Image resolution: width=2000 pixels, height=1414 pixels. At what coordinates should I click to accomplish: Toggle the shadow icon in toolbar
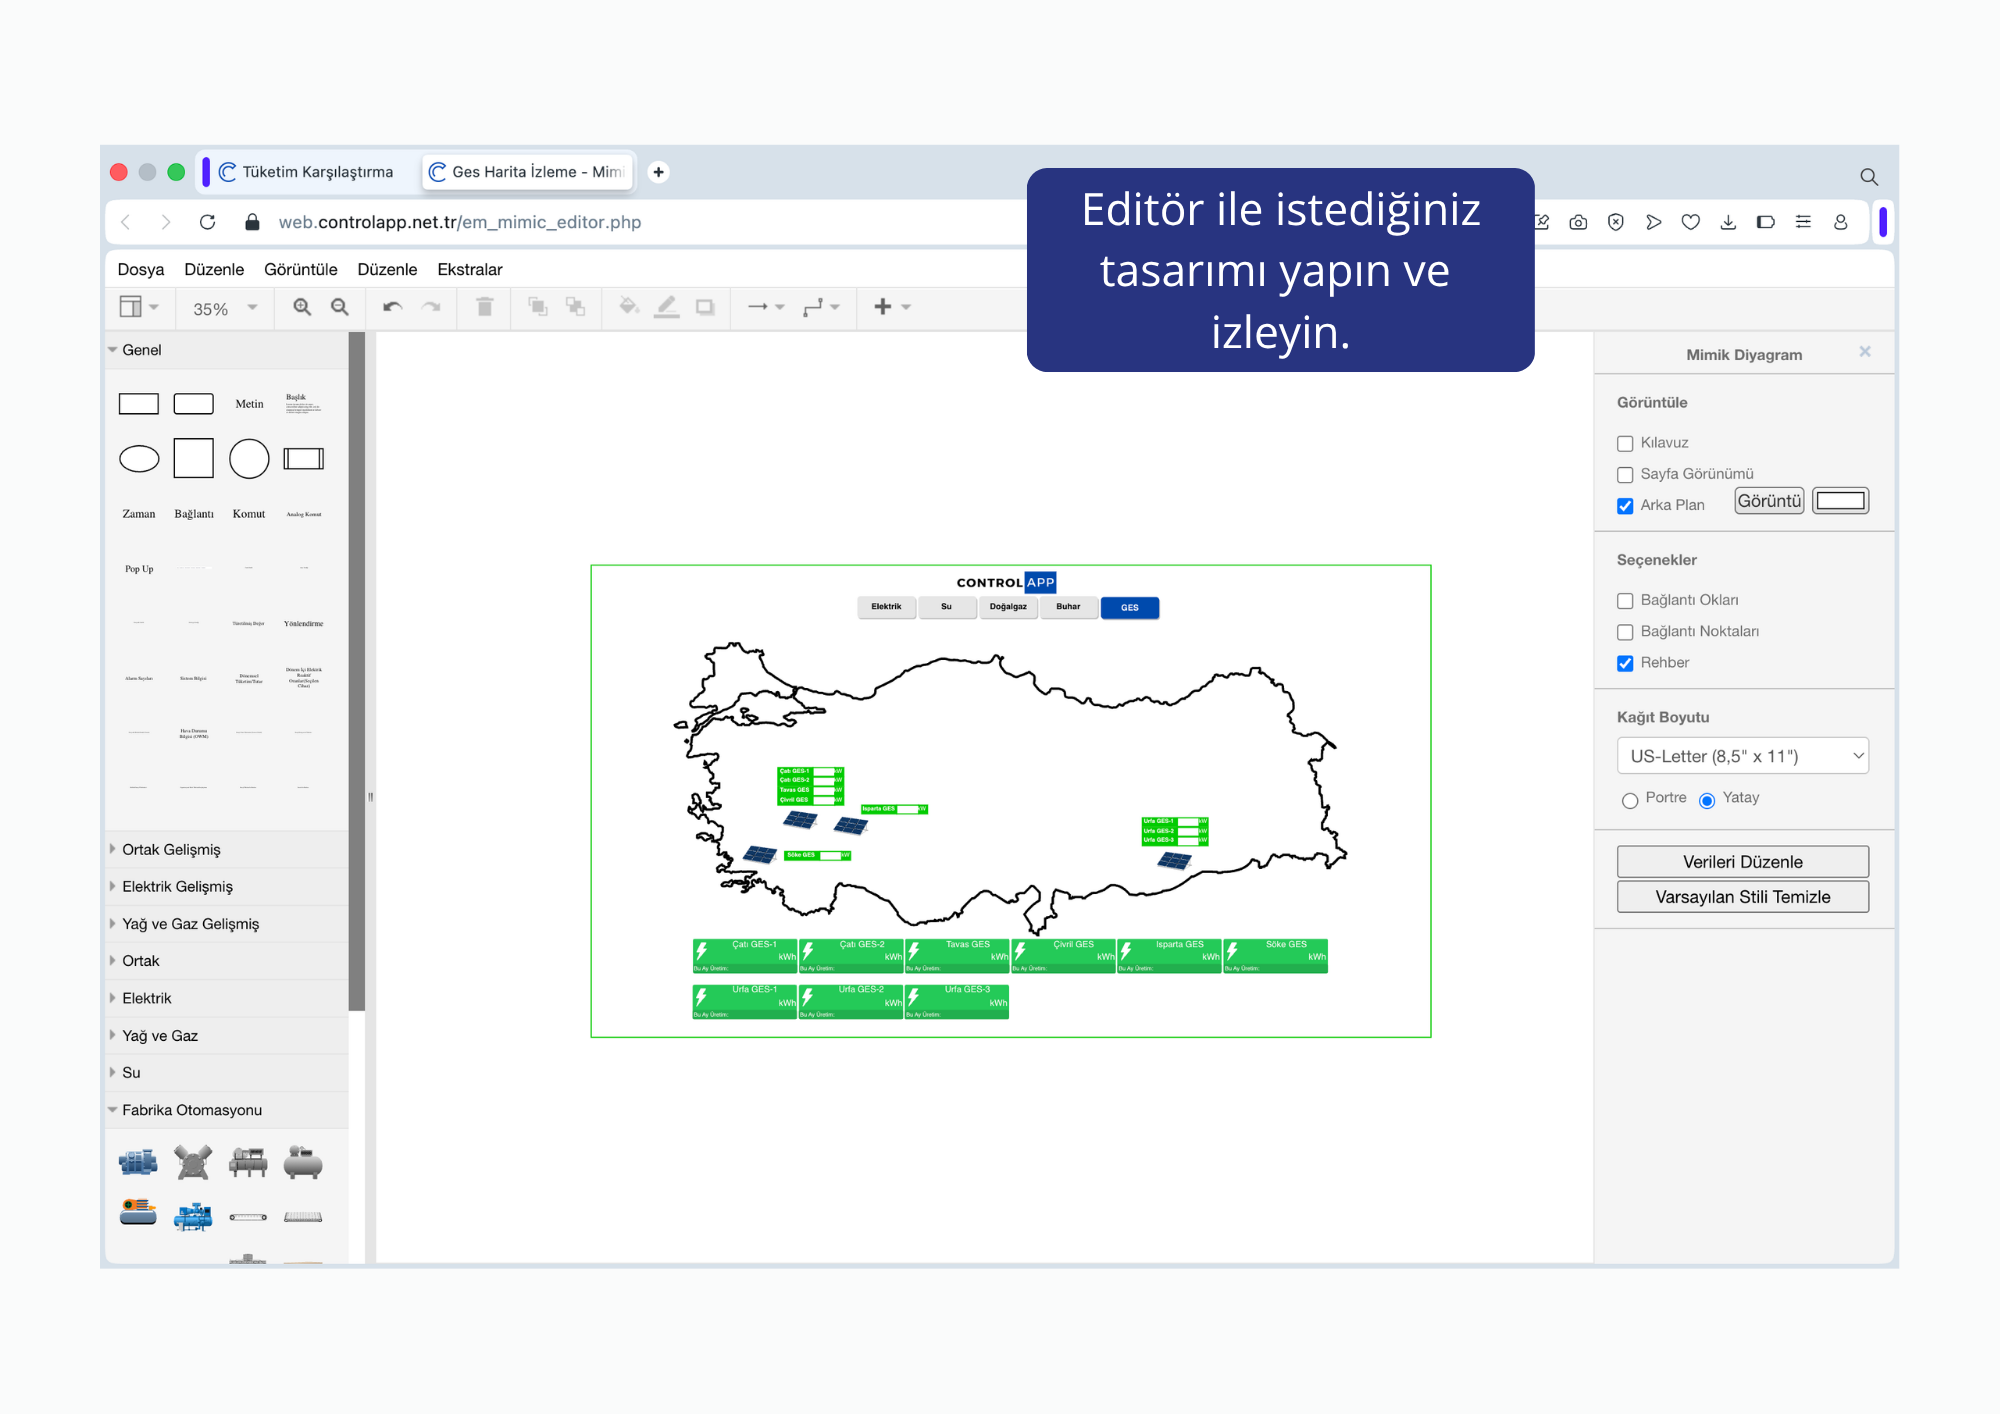click(x=705, y=307)
